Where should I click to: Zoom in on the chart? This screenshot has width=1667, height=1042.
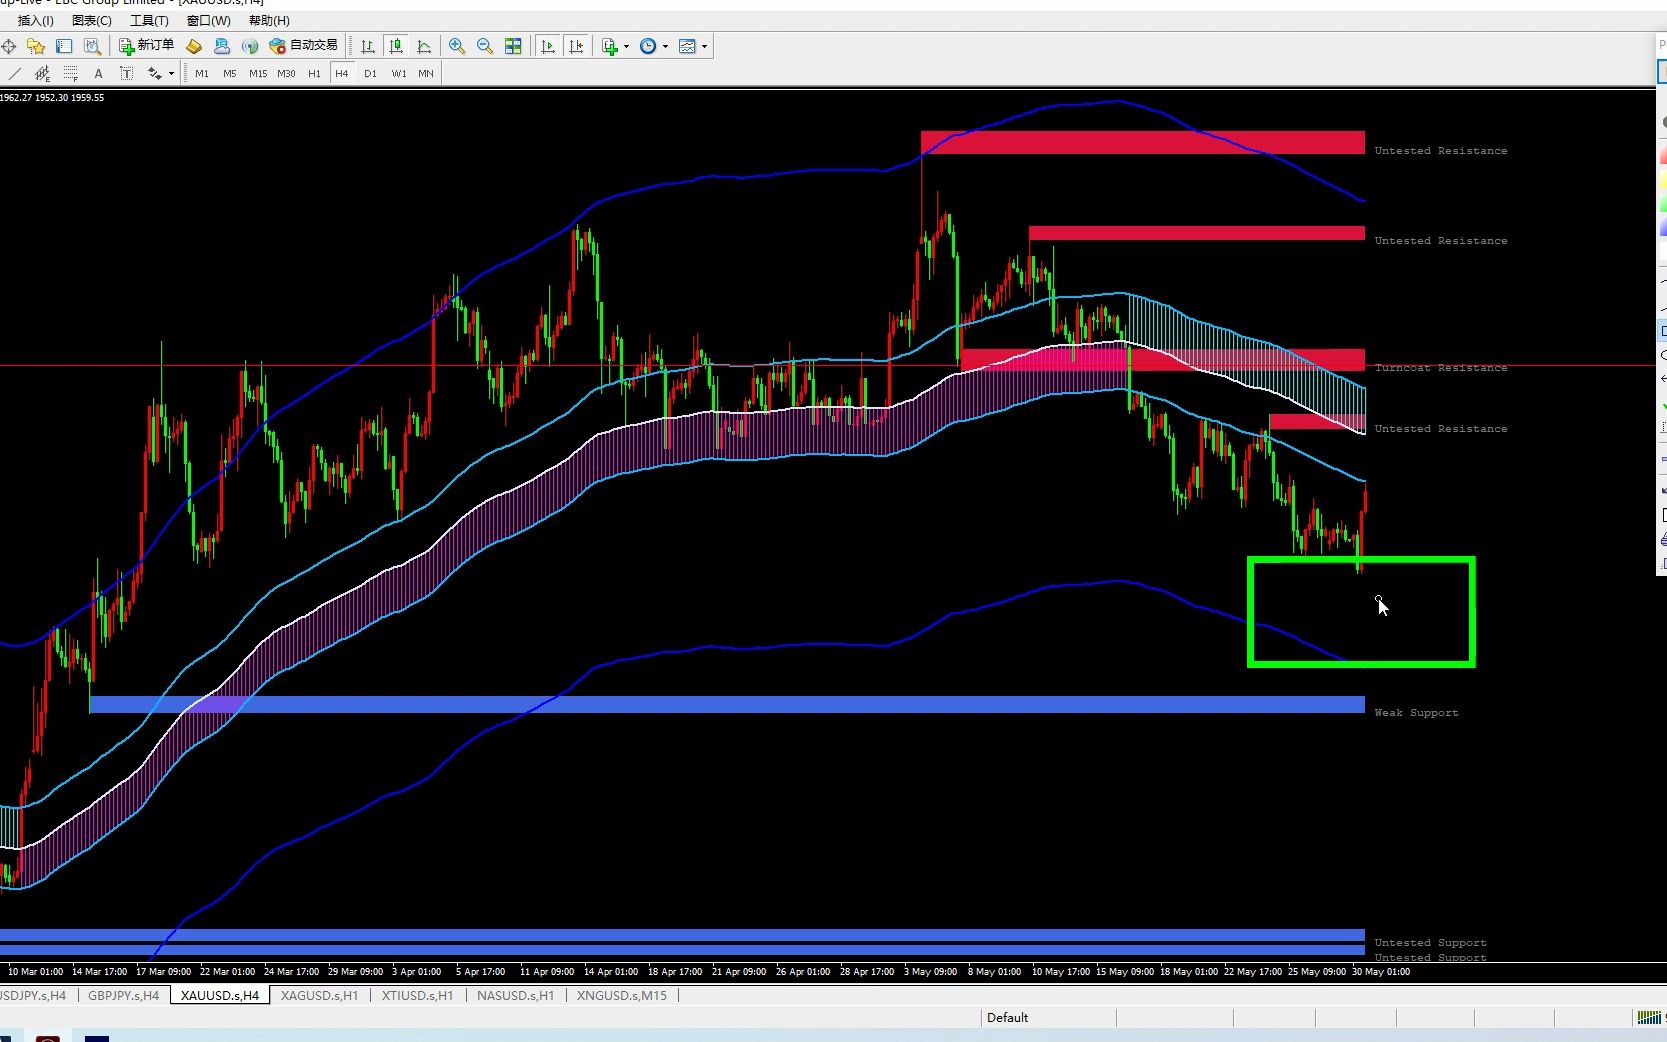pyautogui.click(x=457, y=46)
